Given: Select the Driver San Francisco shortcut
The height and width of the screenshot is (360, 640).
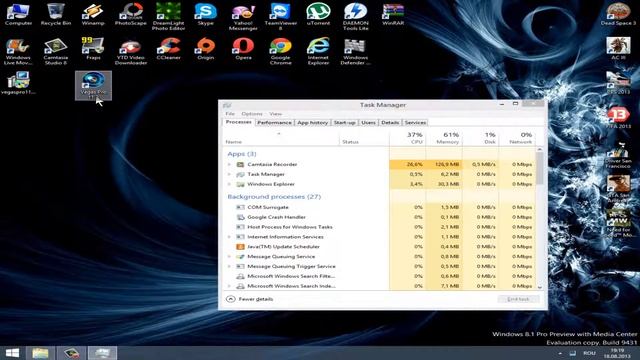Looking at the screenshot, I should 618,155.
